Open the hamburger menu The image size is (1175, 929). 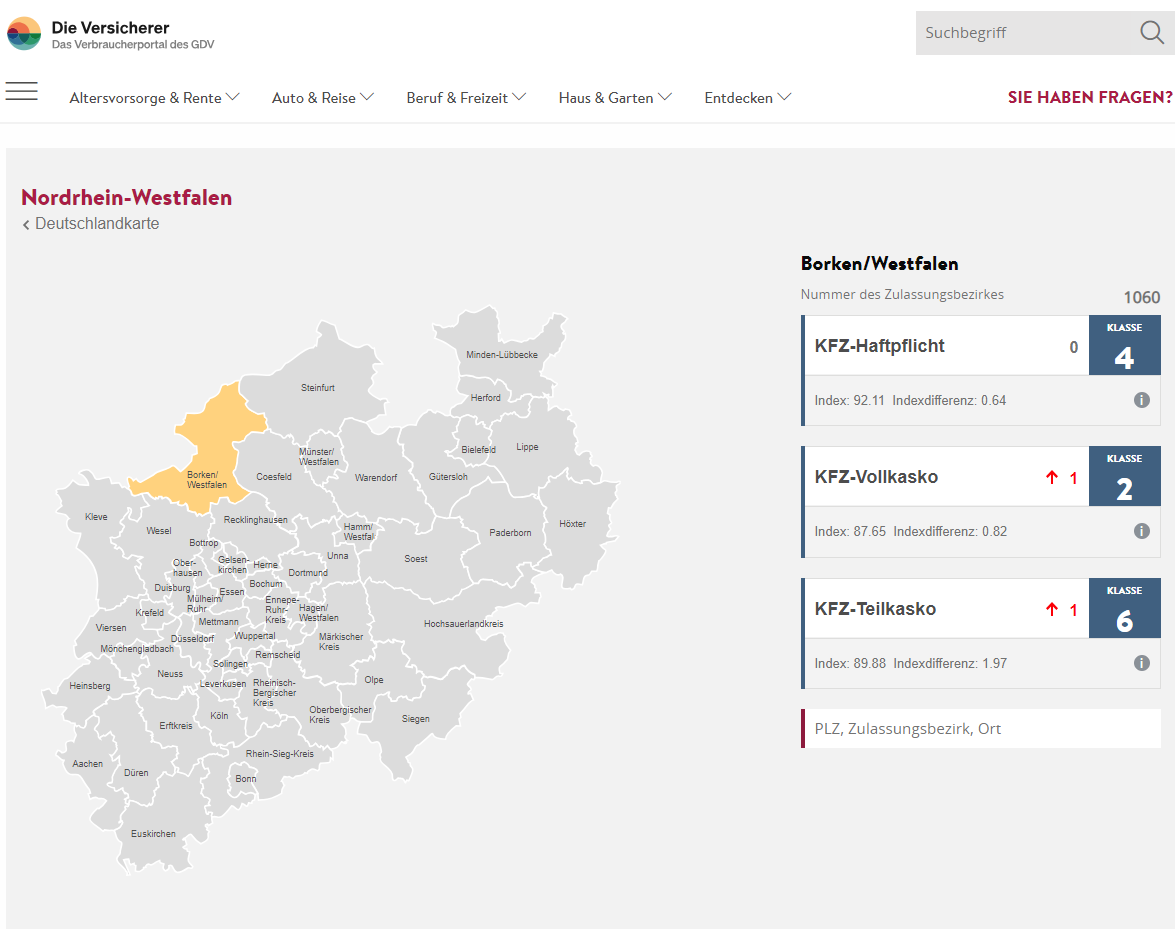click(21, 92)
